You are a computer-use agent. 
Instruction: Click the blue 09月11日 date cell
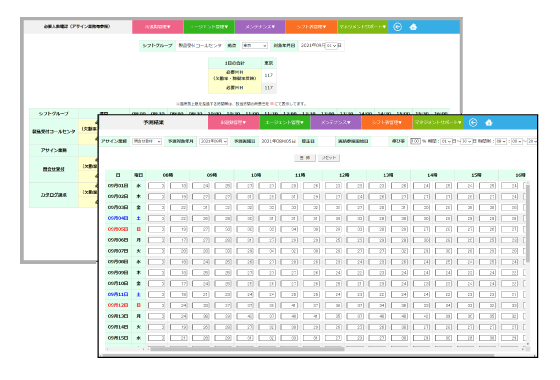coord(118,295)
